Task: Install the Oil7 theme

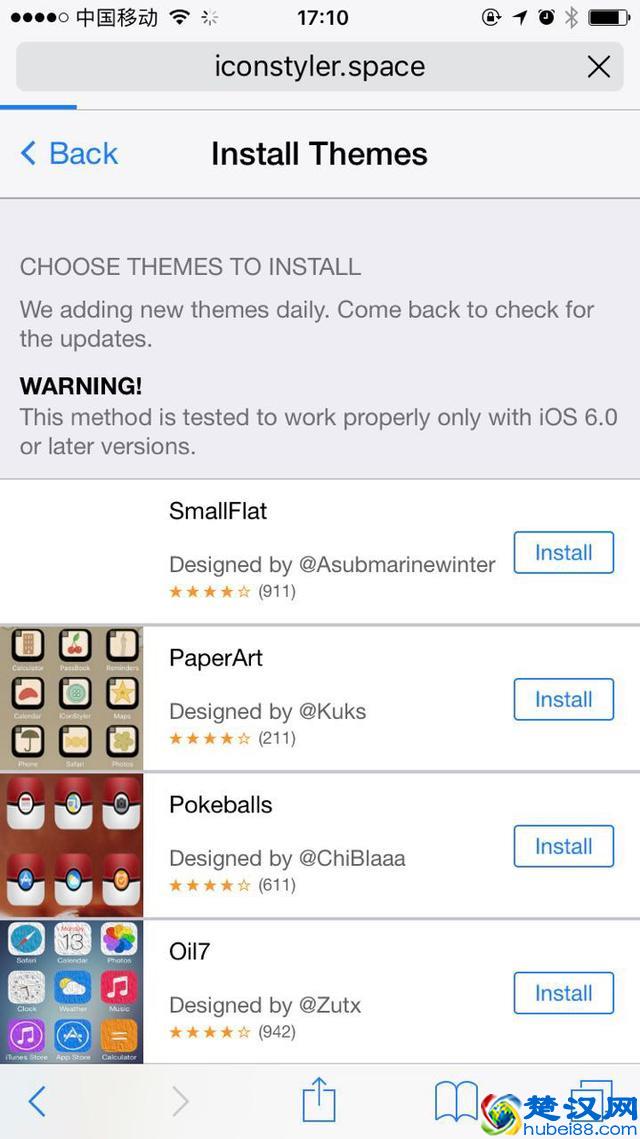Action: (x=564, y=993)
